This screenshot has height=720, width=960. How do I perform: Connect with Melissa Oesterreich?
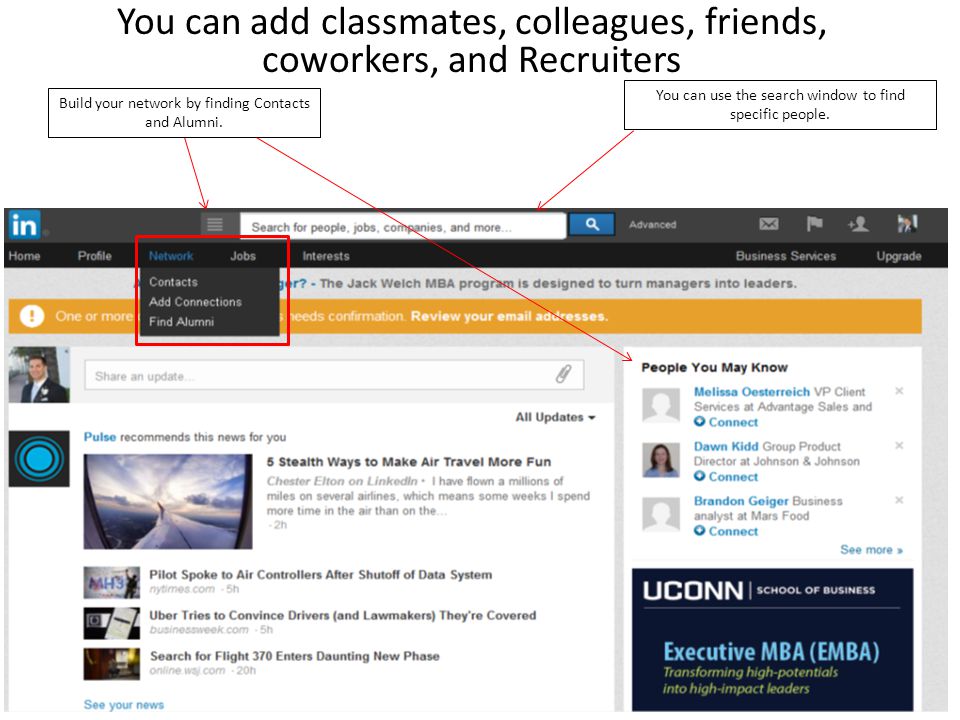tap(726, 422)
